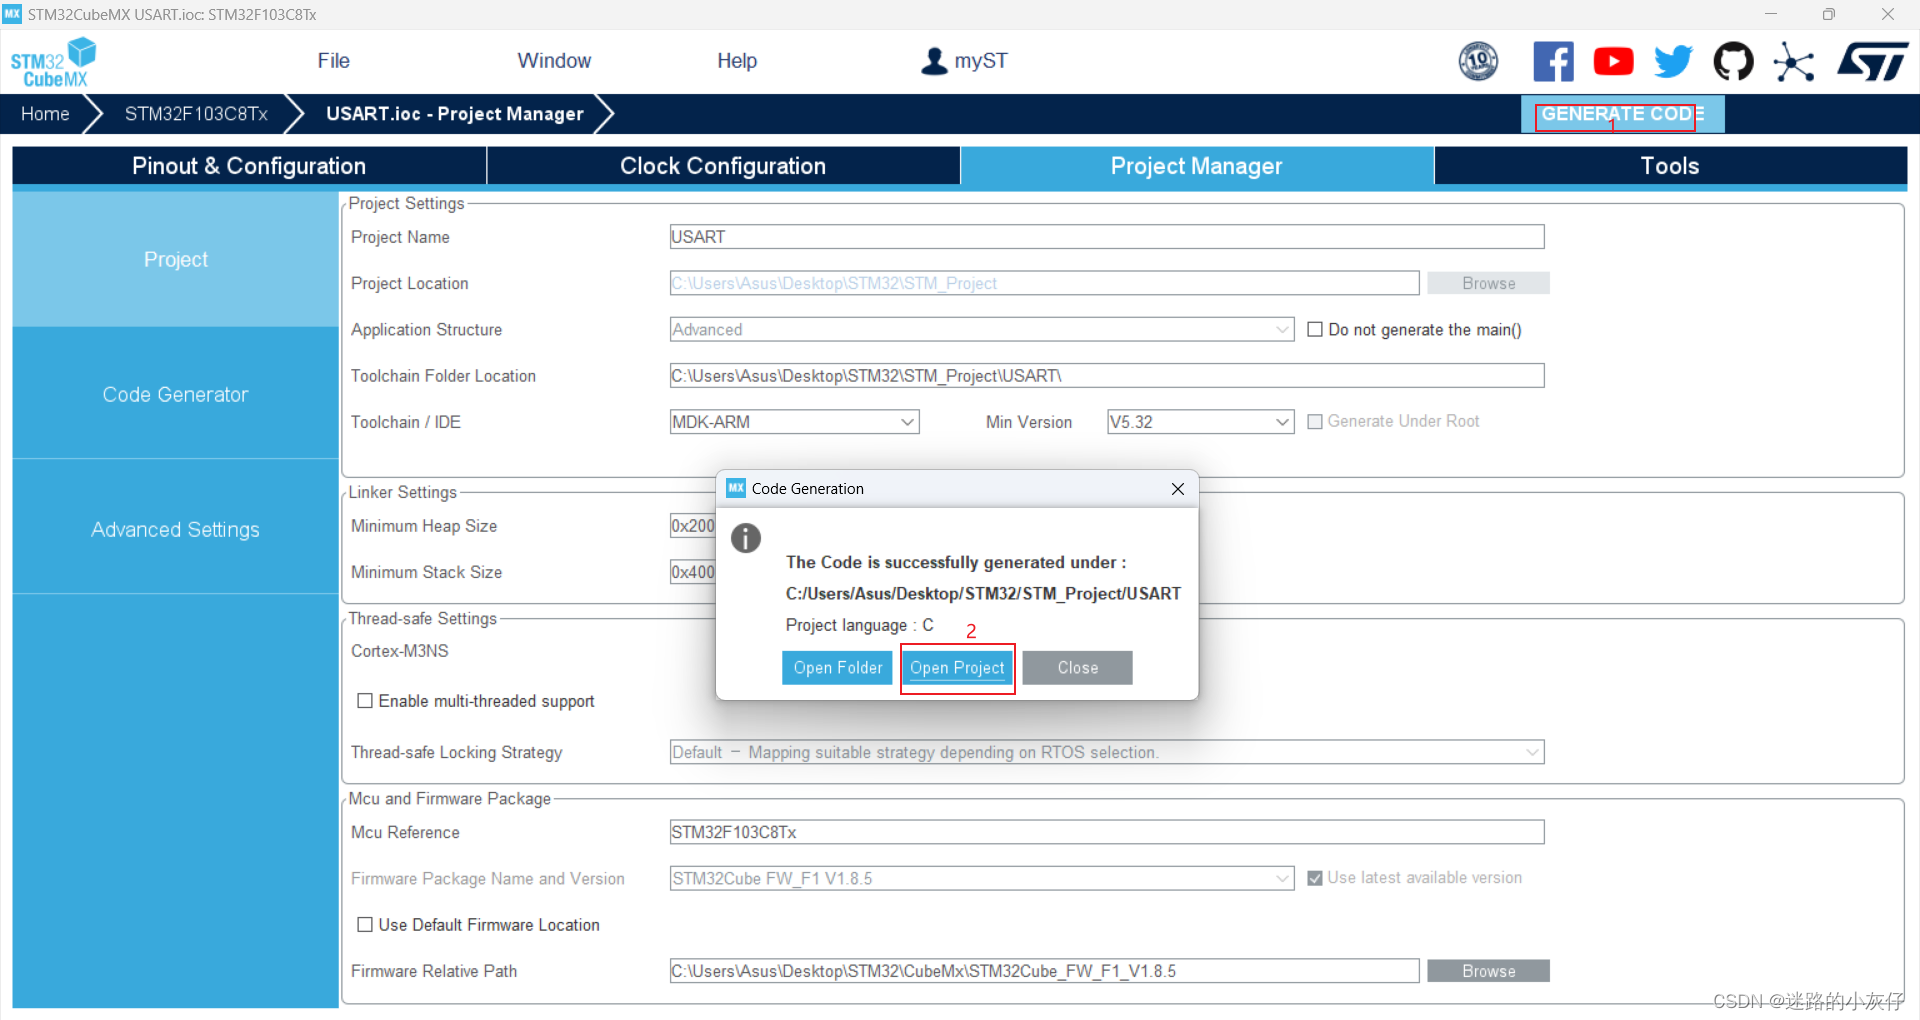The width and height of the screenshot is (1920, 1020).
Task: Click the 10th anniversary badge icon
Action: 1478,61
